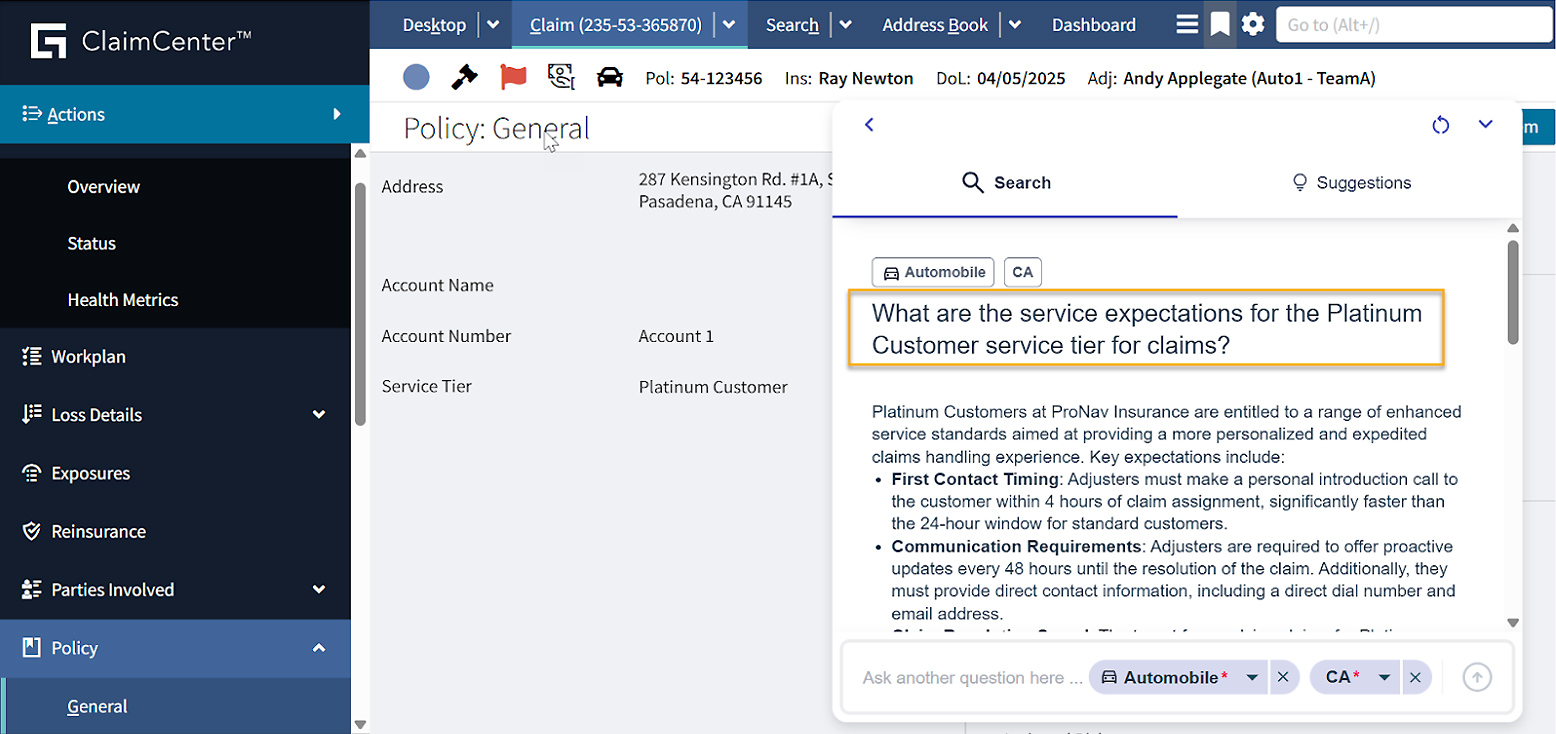
Task: Open the payments icon in the claim infobar
Action: (561, 77)
